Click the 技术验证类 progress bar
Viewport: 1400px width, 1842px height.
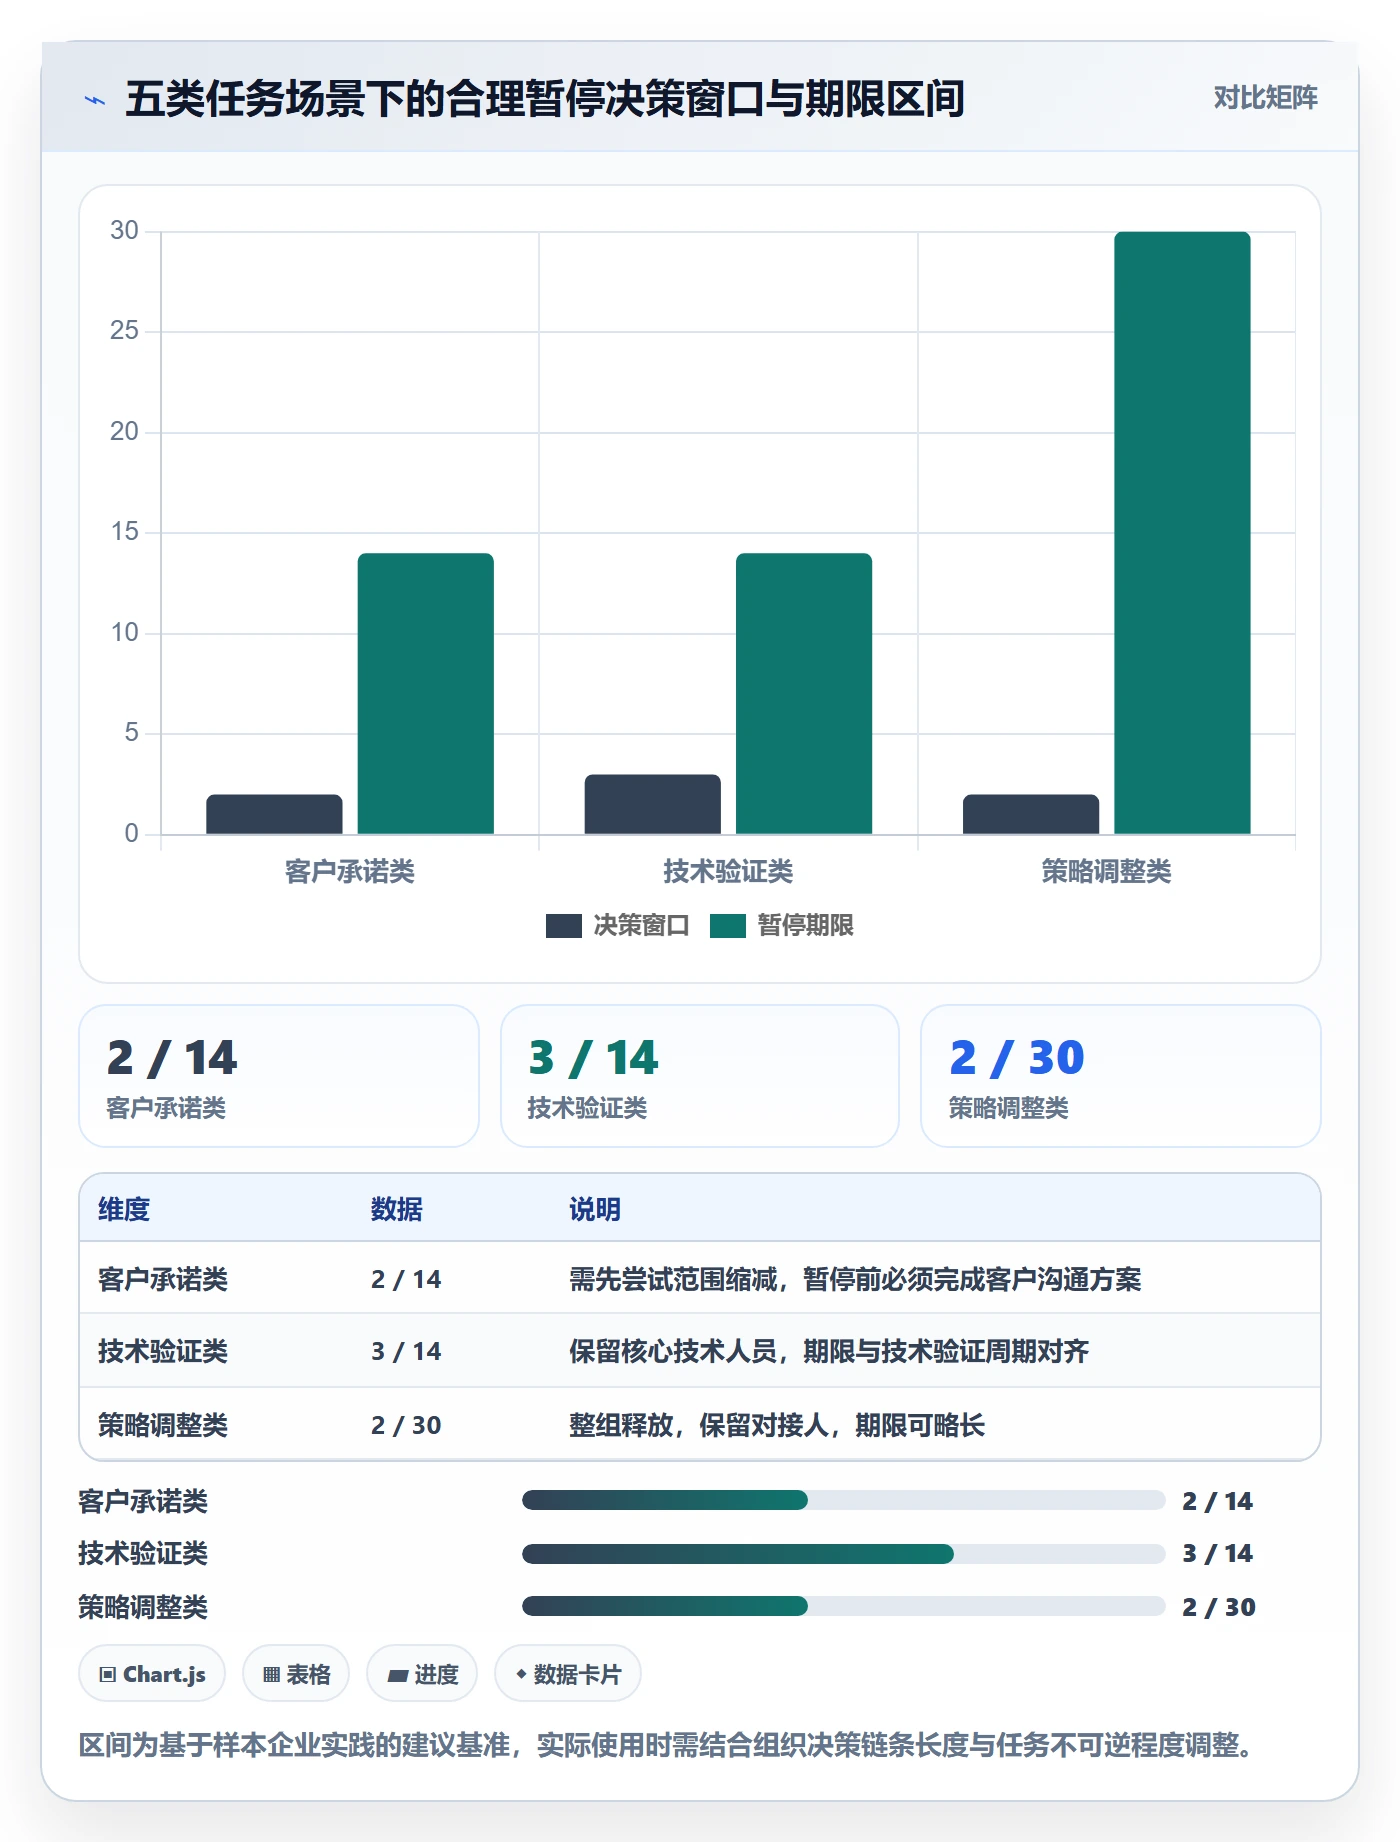coord(843,1554)
